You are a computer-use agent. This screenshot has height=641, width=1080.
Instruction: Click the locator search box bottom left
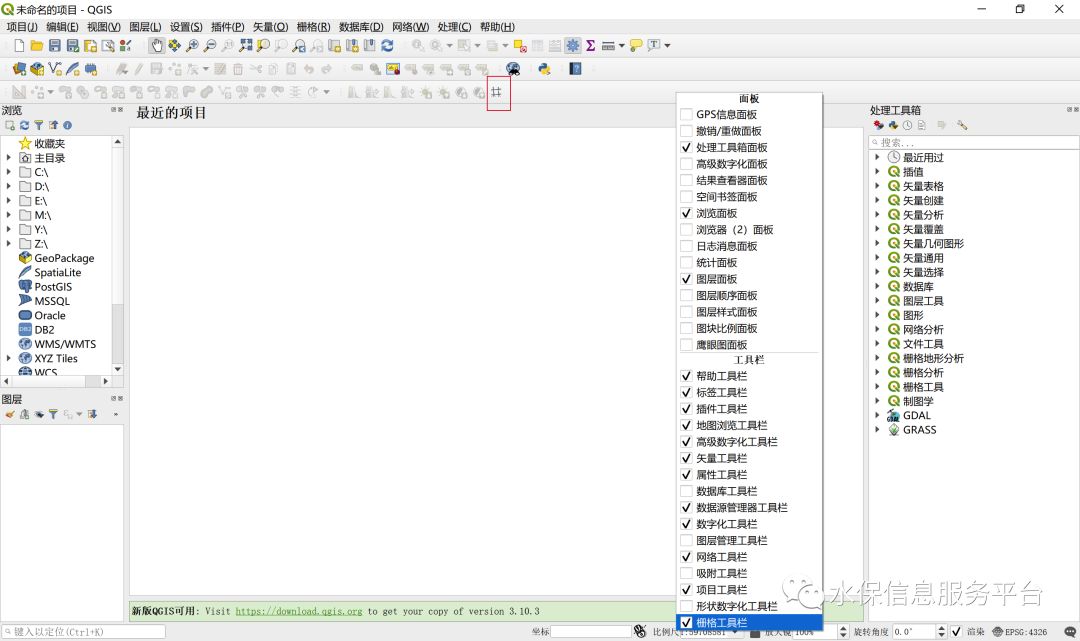(83, 631)
